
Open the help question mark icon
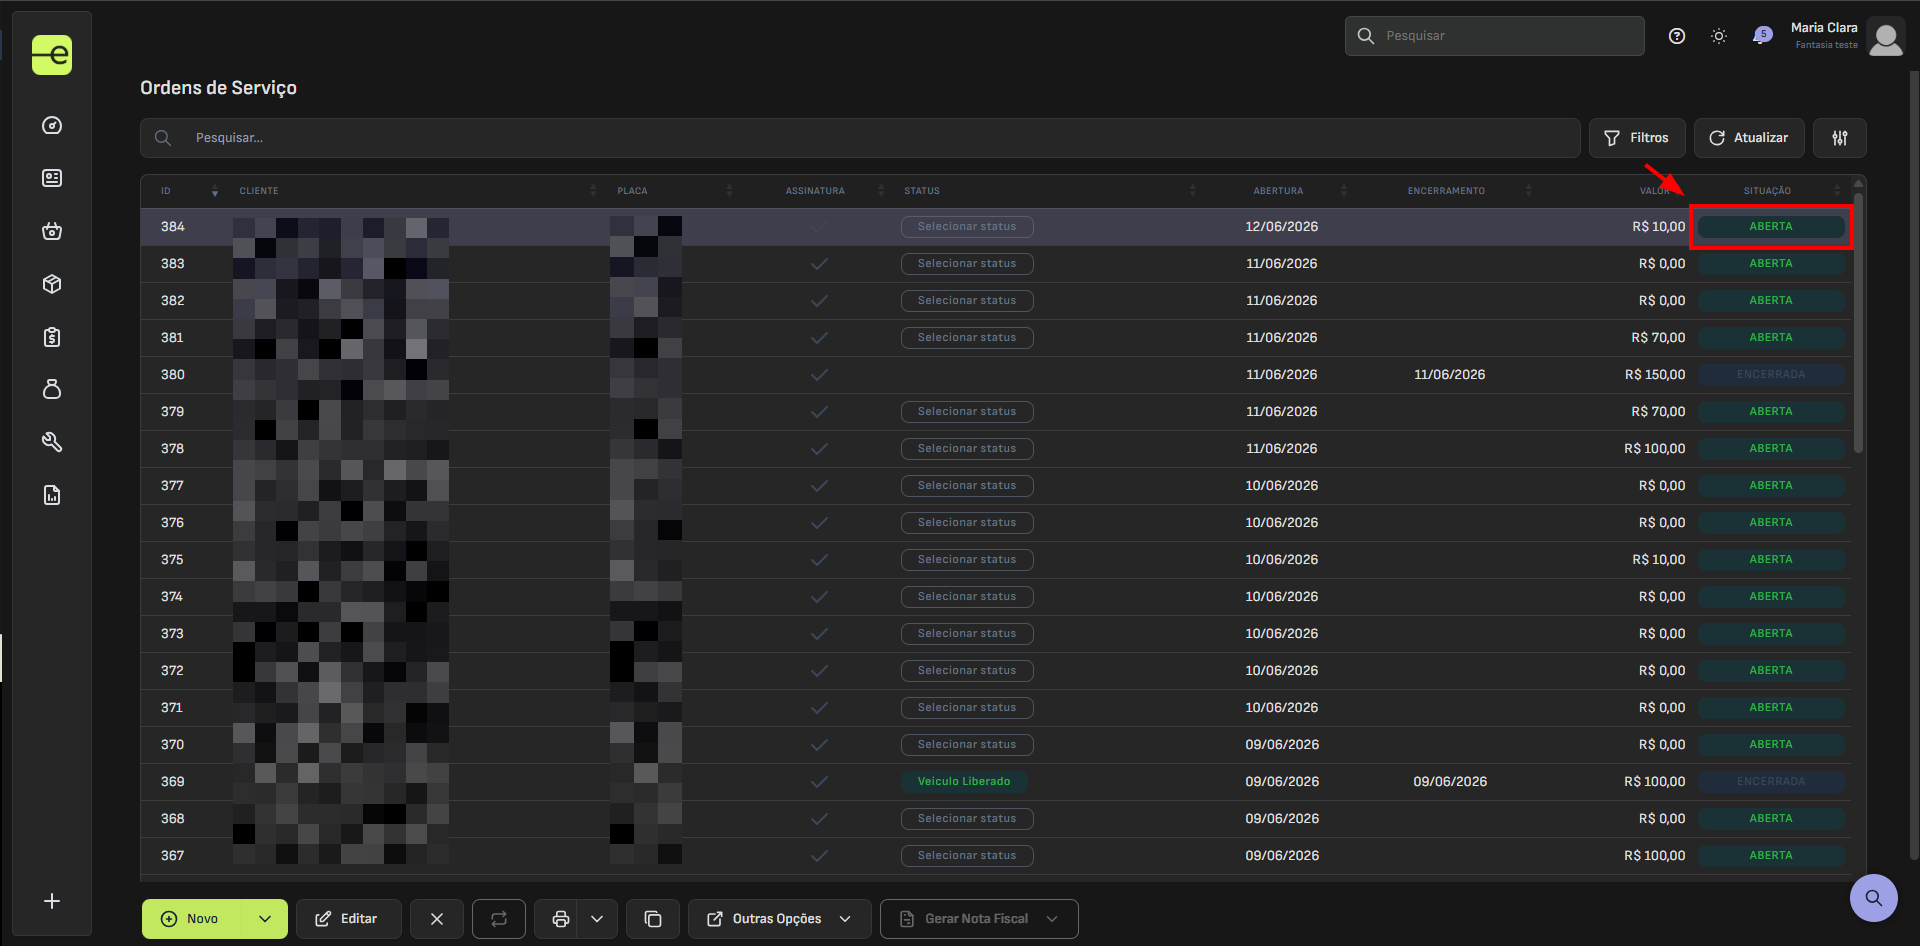[x=1677, y=36]
